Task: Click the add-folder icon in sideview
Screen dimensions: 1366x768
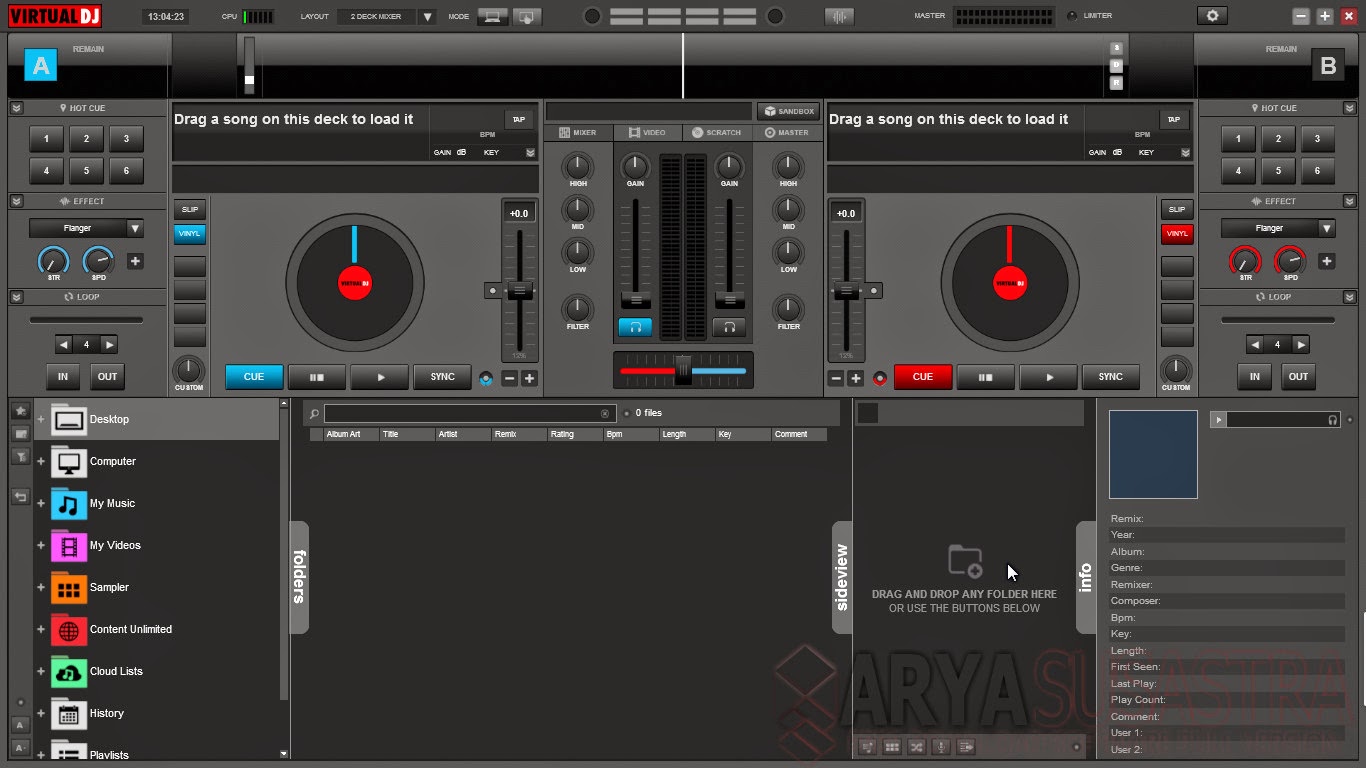Action: coord(965,561)
